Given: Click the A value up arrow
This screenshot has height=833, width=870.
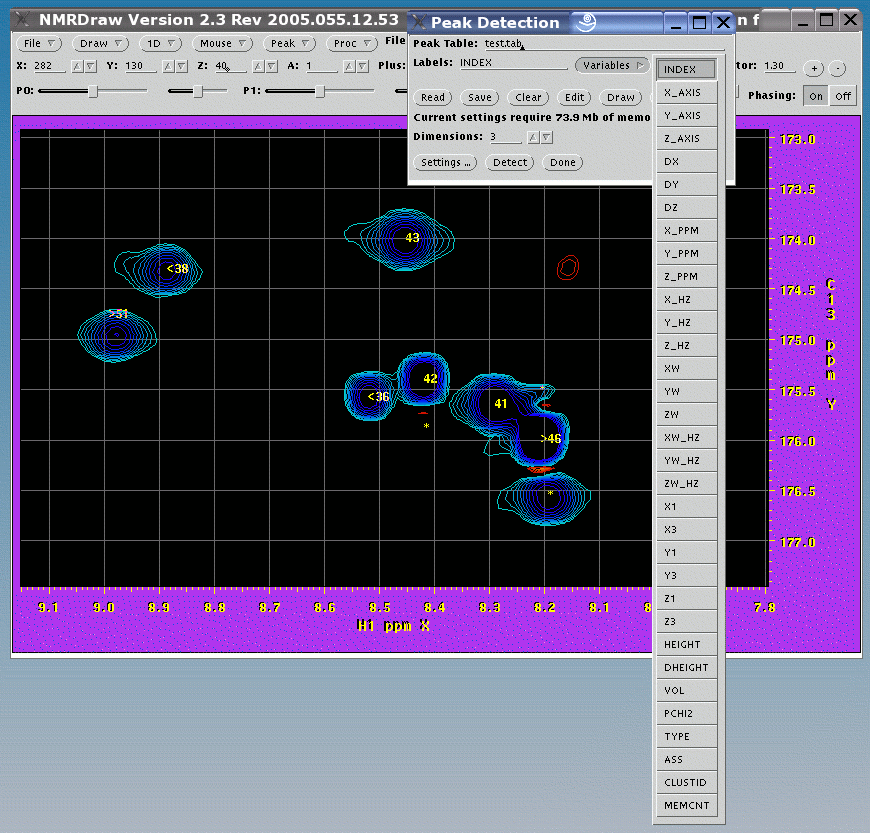Looking at the screenshot, I should pyautogui.click(x=349, y=67).
